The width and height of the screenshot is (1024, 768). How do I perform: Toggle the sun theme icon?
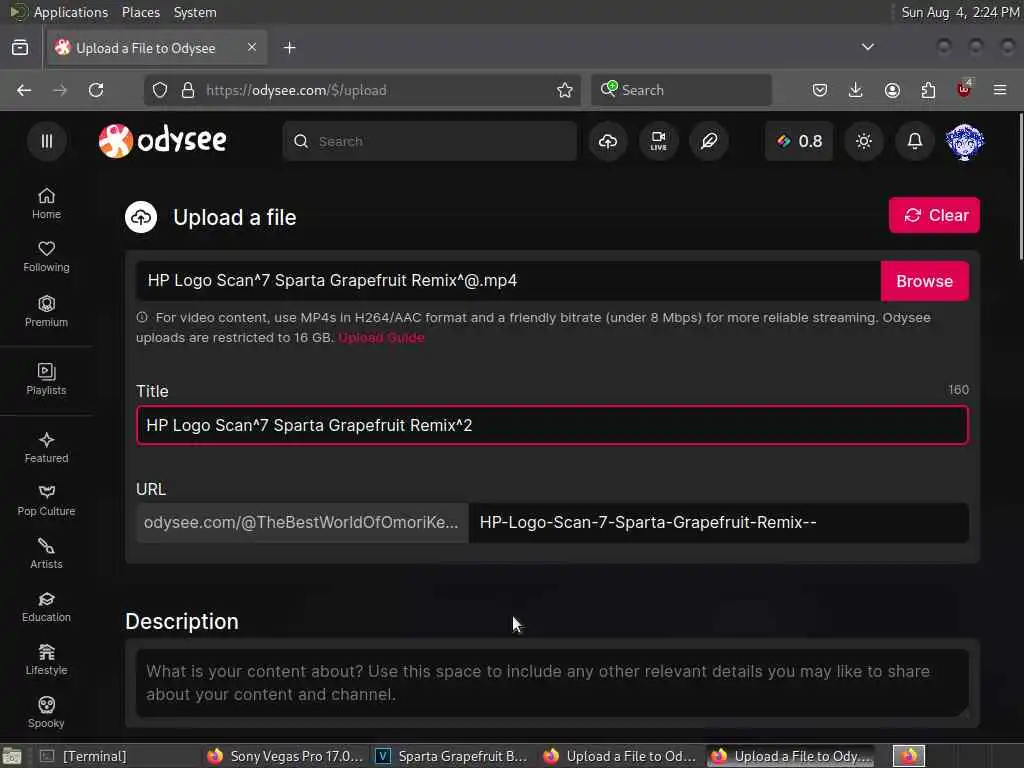click(863, 141)
